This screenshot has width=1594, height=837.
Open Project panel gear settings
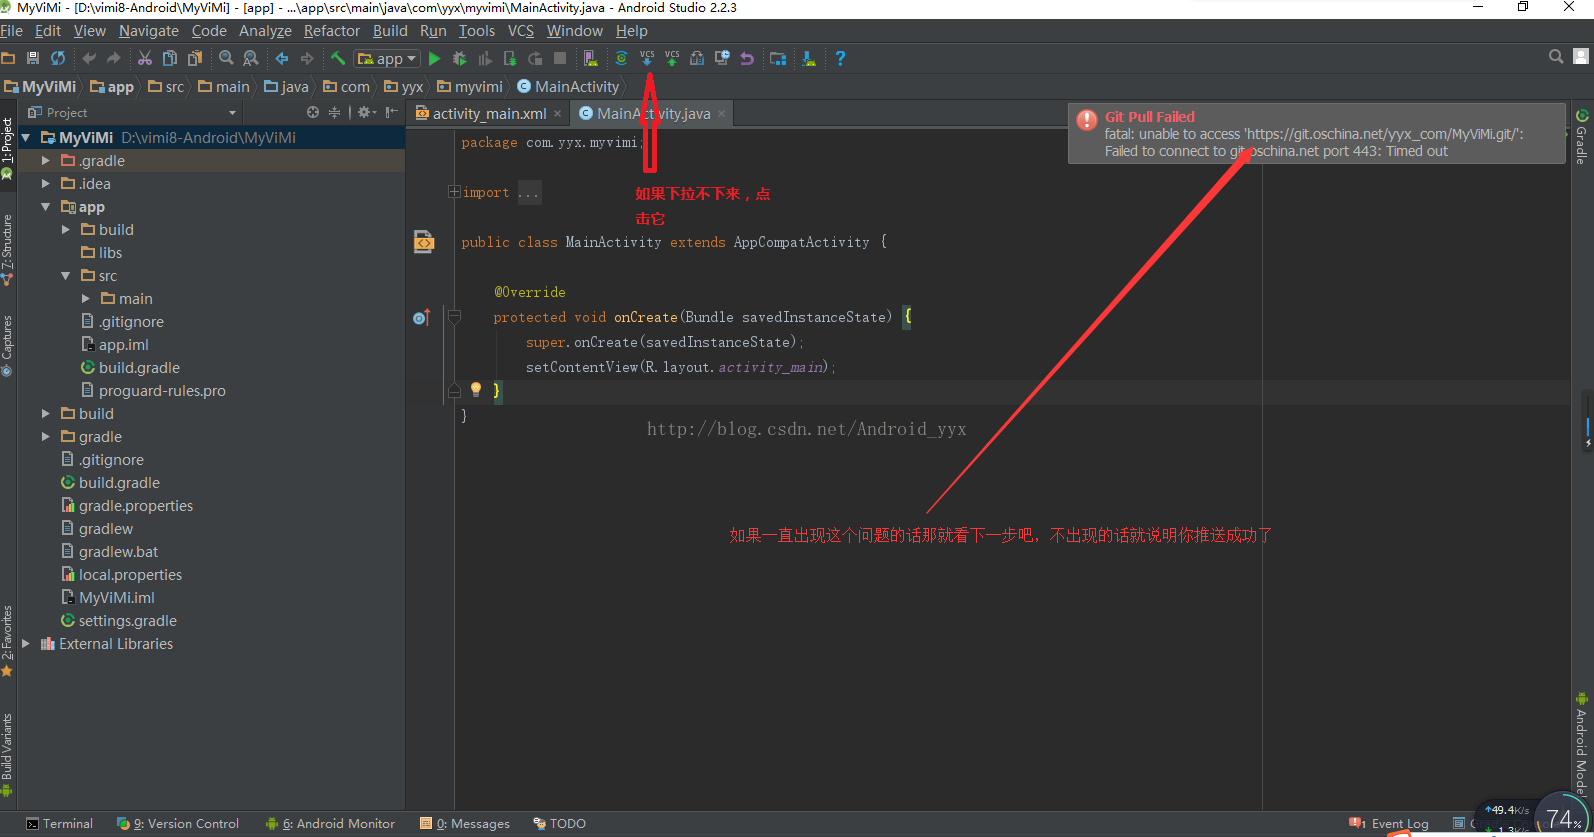366,112
